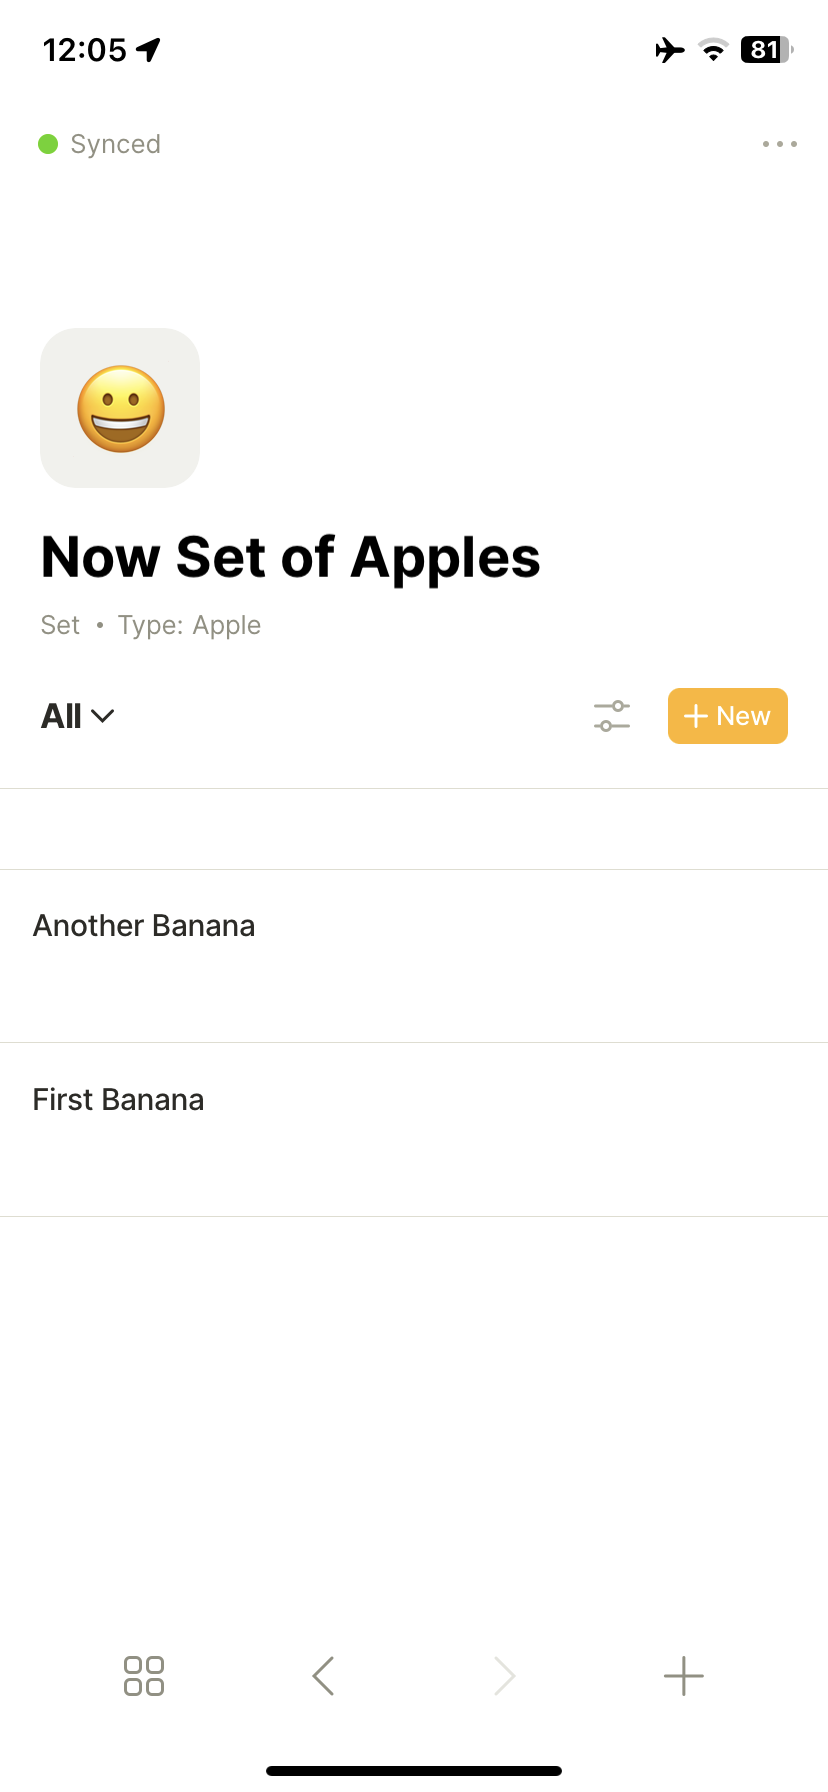Open view settings sliders icon
Image resolution: width=828 pixels, height=1792 pixels.
(612, 716)
